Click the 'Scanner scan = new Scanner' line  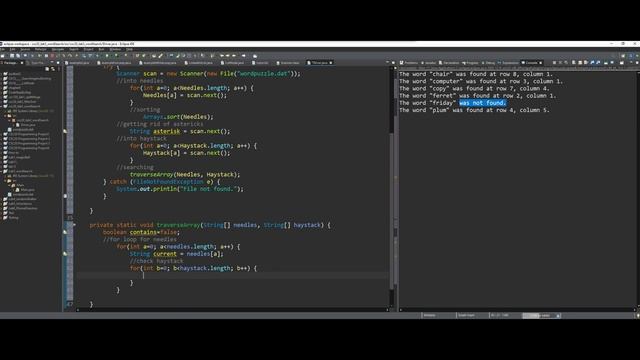208,73
